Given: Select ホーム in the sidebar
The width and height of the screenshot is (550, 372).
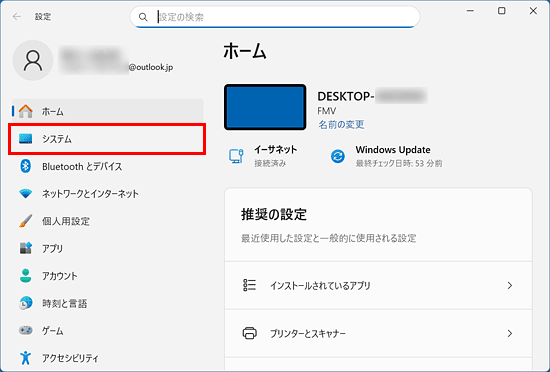Looking at the screenshot, I should pyautogui.click(x=108, y=111).
